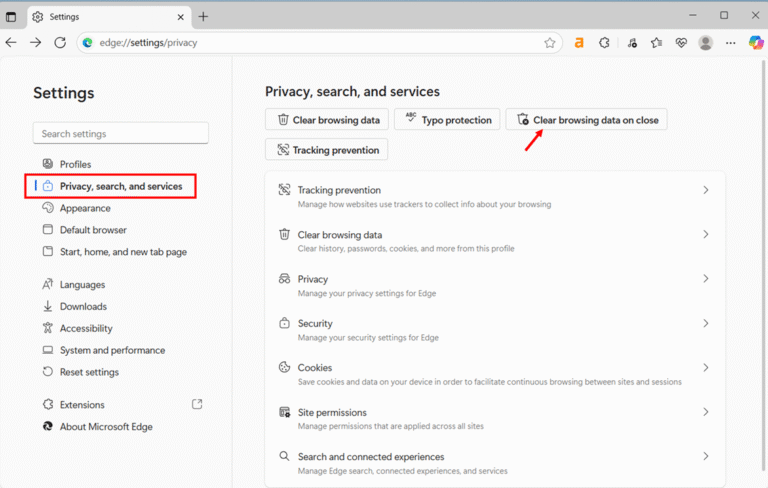768x488 pixels.
Task: Open Start, home, and new tab page
Action: click(x=123, y=252)
